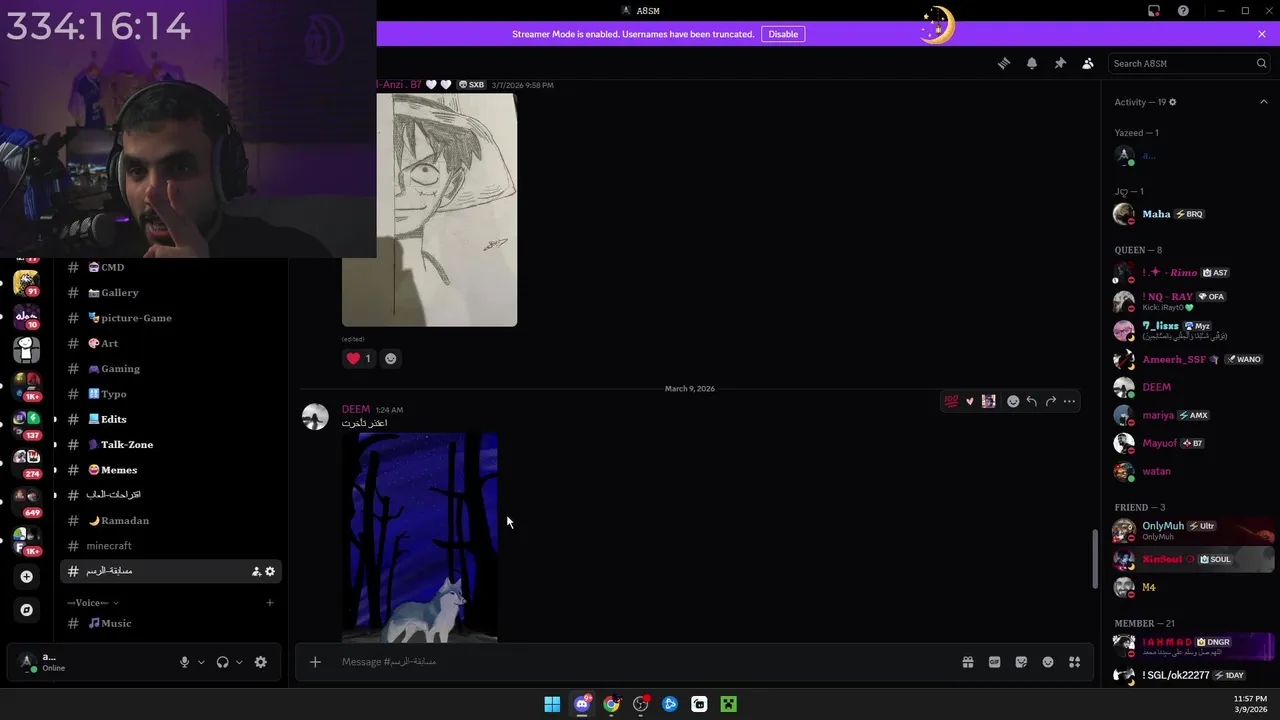Open the wolf painting image
This screenshot has height=720, width=1280.
[420, 537]
